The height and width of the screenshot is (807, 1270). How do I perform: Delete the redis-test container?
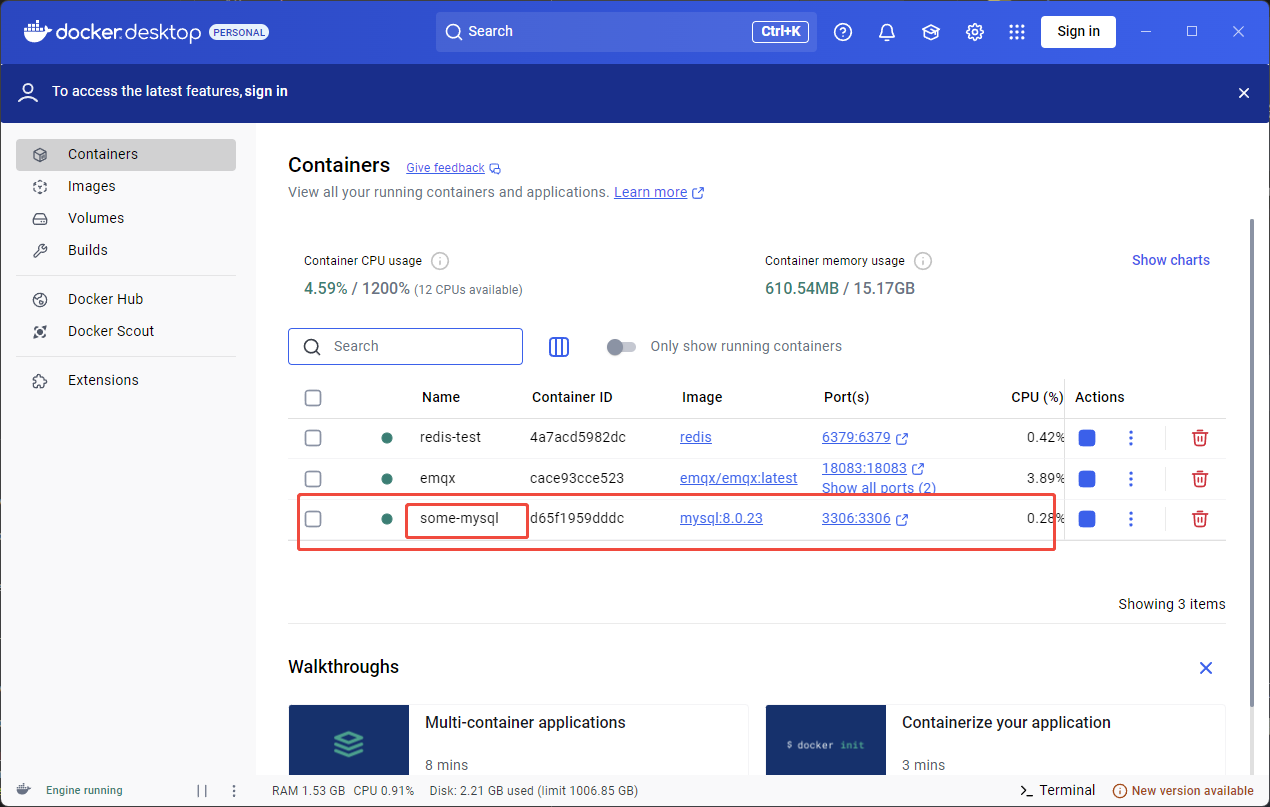pos(1200,438)
